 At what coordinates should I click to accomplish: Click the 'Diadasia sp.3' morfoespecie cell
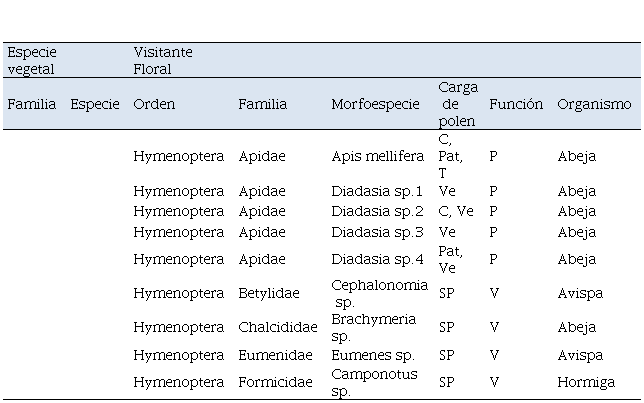(x=377, y=232)
